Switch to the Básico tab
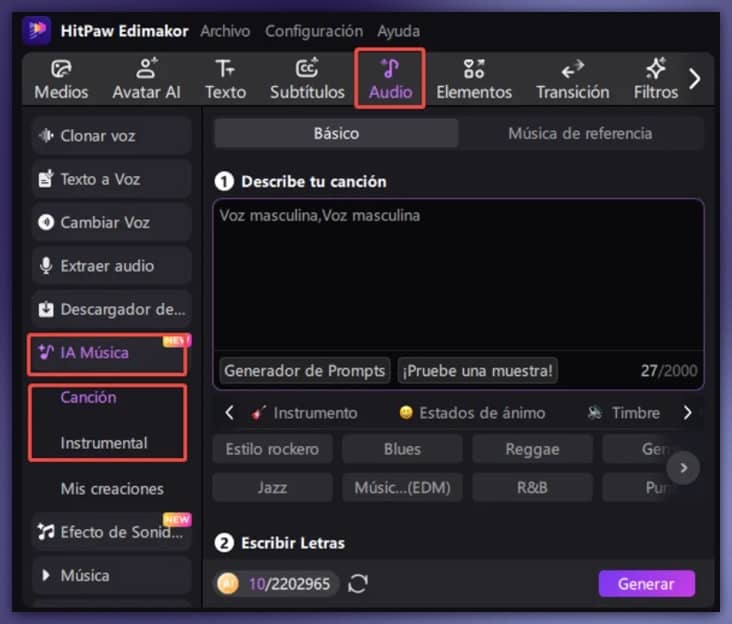 pyautogui.click(x=336, y=133)
